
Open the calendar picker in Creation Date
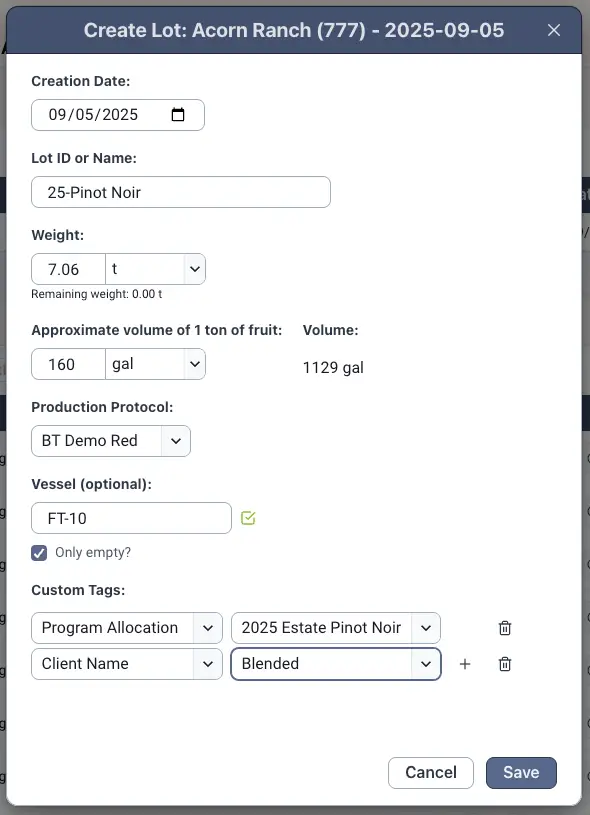(x=178, y=114)
